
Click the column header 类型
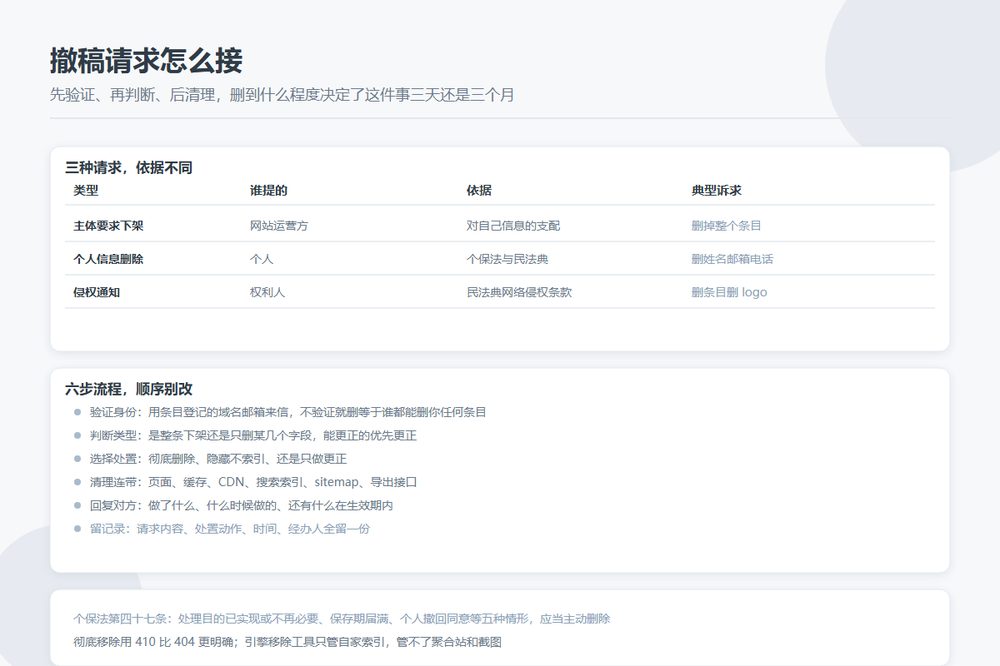click(86, 190)
